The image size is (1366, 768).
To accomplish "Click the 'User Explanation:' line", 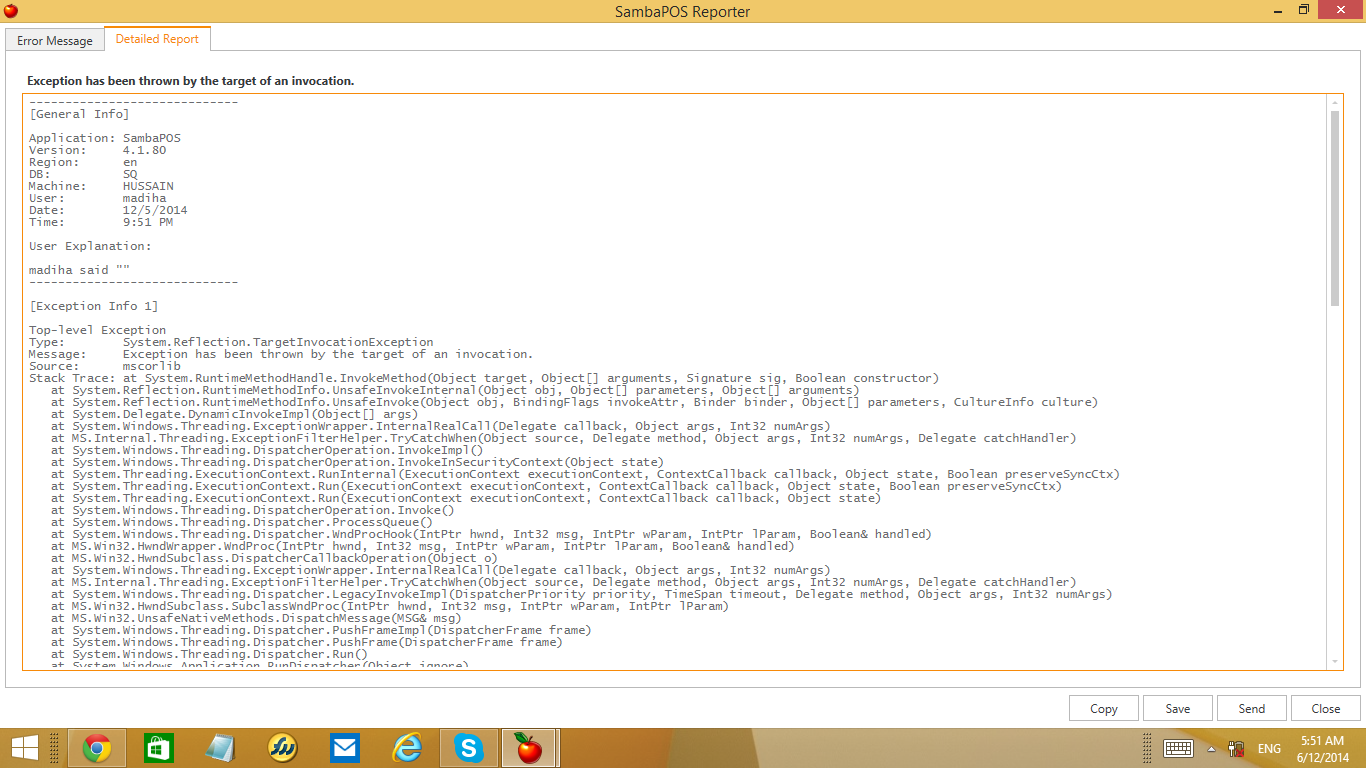I will pos(90,246).
